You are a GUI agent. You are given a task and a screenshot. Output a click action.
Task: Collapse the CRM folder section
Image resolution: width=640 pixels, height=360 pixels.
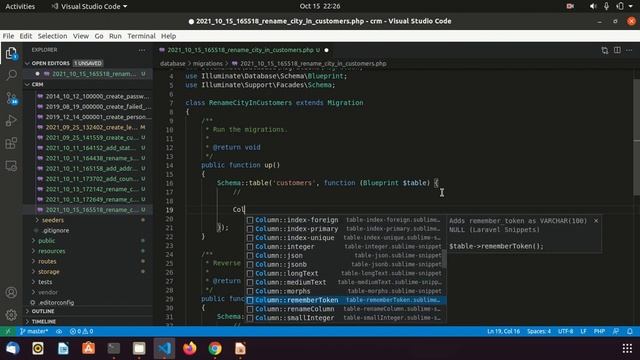pos(37,84)
